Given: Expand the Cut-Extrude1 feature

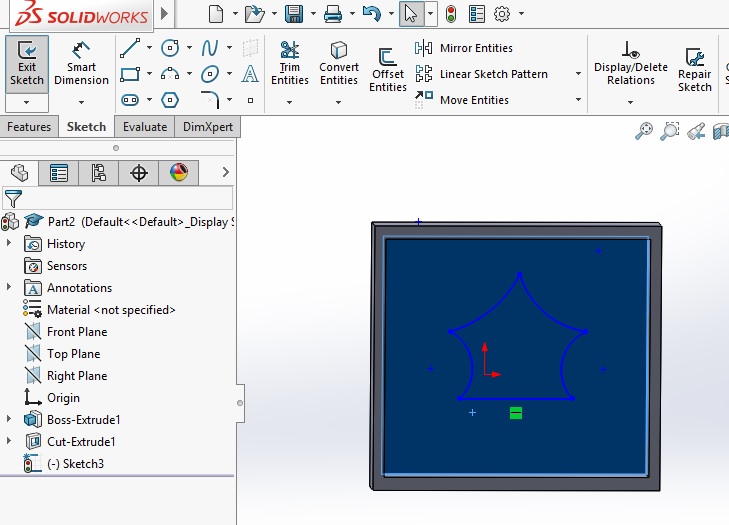Looking at the screenshot, I should point(8,441).
